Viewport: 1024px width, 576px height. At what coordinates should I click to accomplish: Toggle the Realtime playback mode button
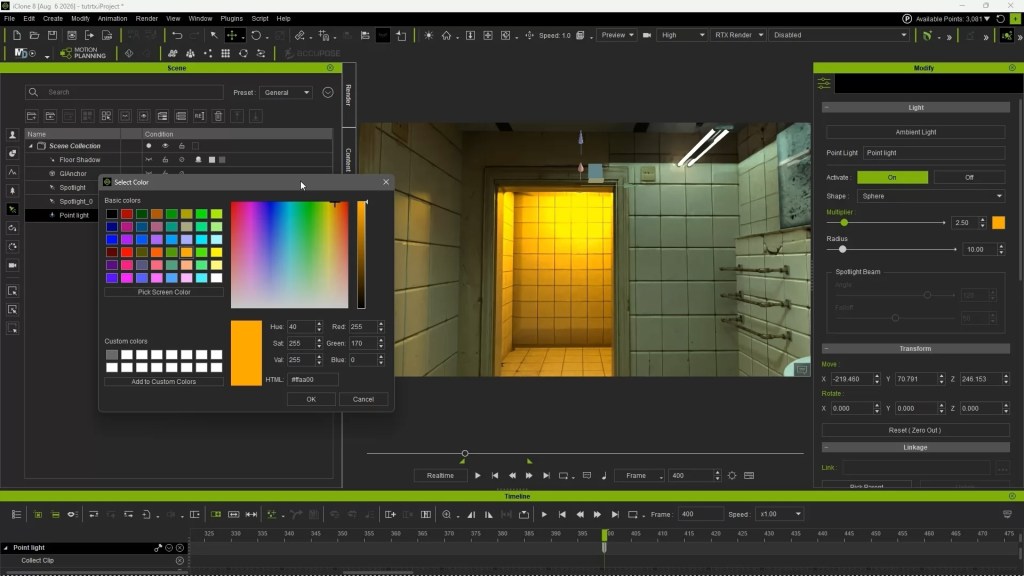tap(440, 475)
